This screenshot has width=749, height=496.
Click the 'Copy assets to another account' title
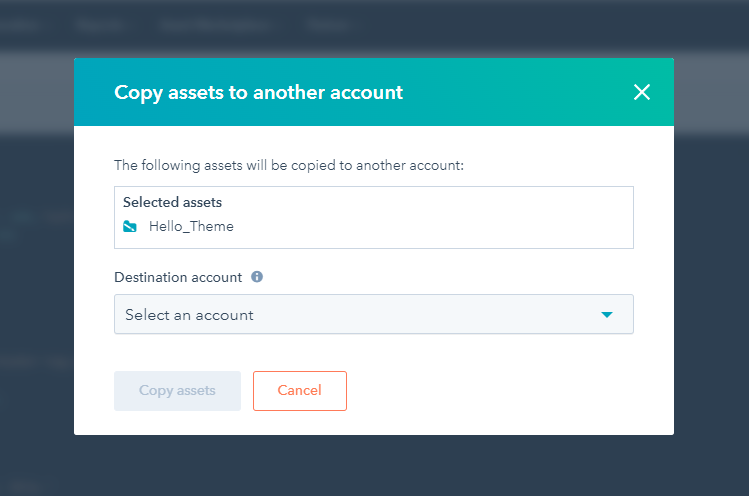pyautogui.click(x=258, y=93)
